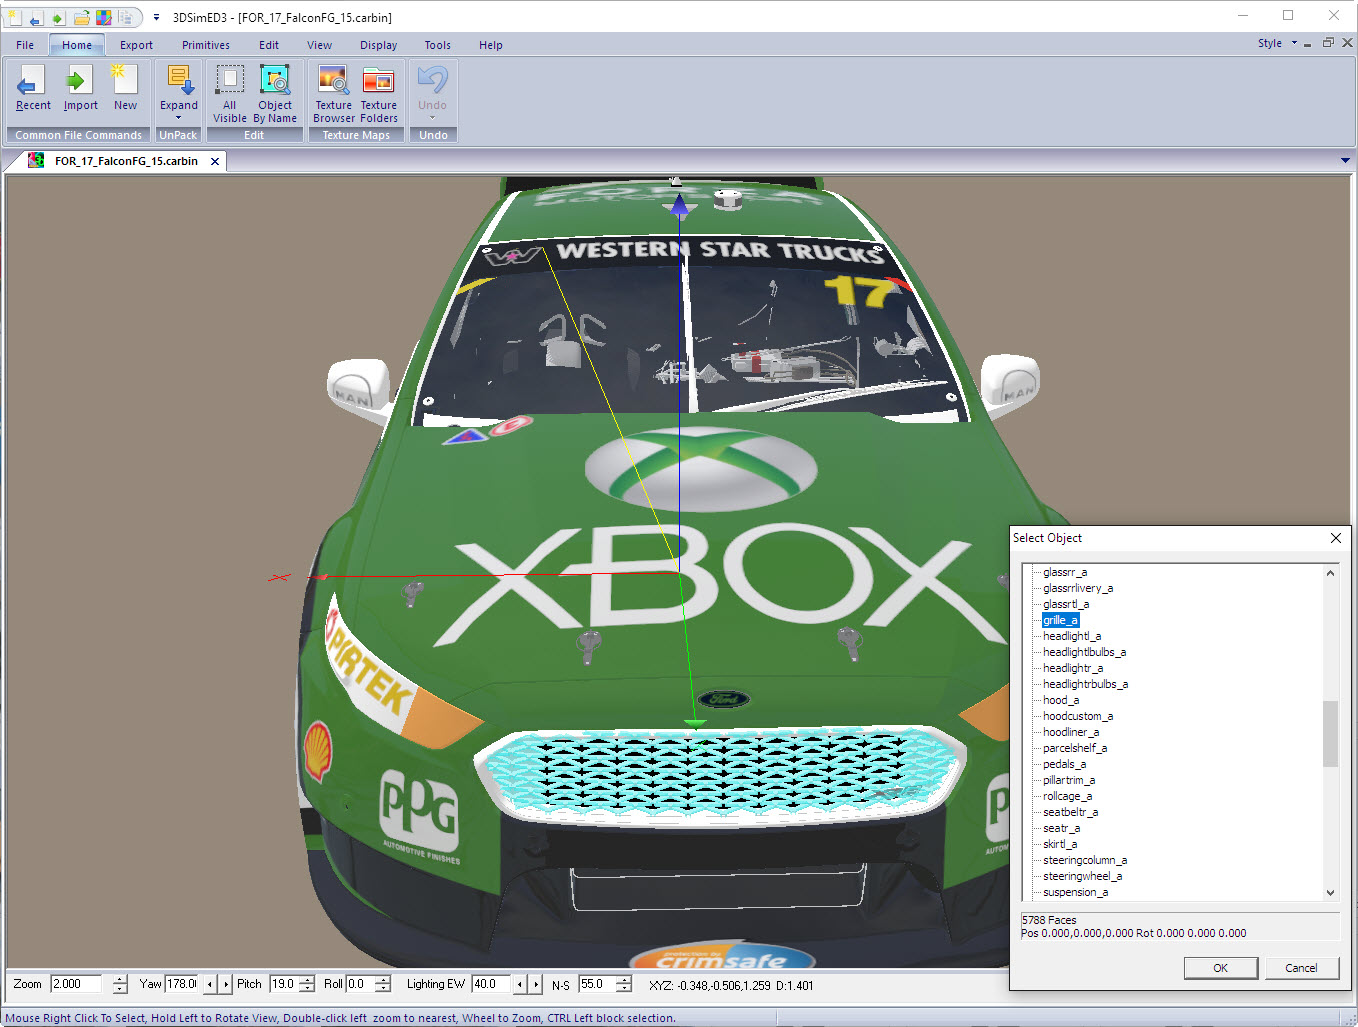Image resolution: width=1358 pixels, height=1027 pixels.
Task: Open the View ribbon tab
Action: (319, 45)
